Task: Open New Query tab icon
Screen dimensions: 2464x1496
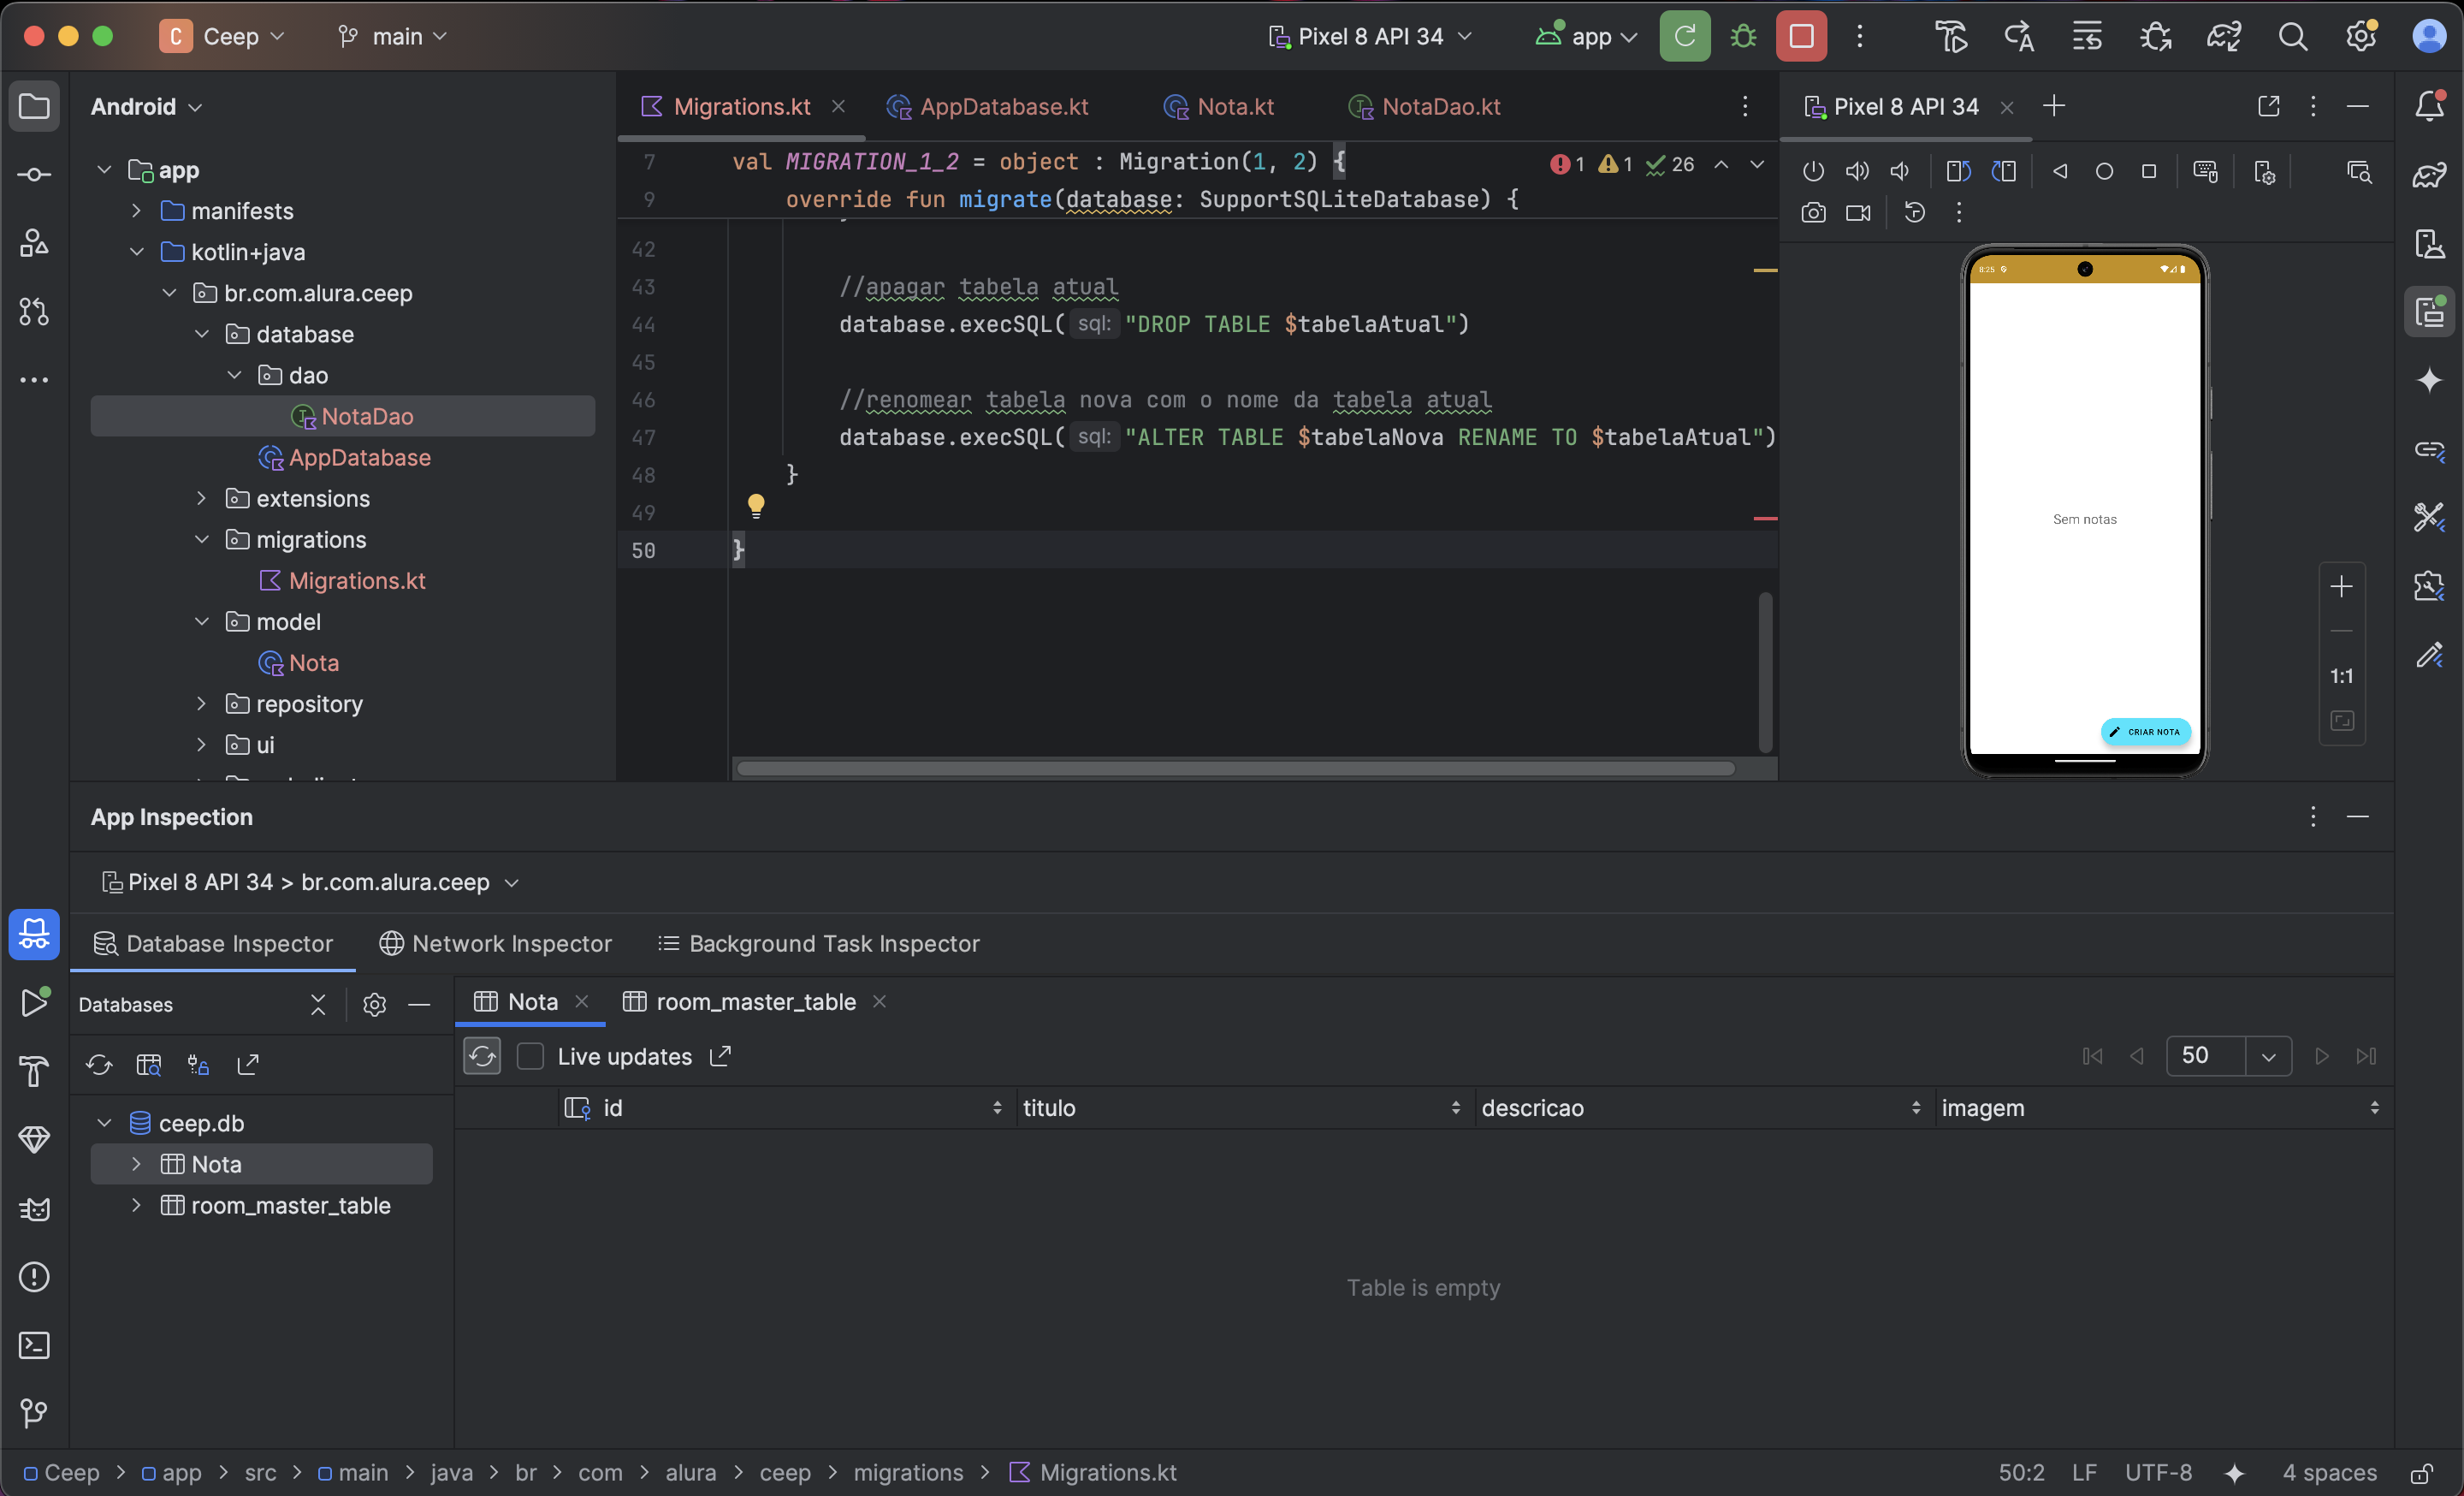Action: coord(148,1064)
